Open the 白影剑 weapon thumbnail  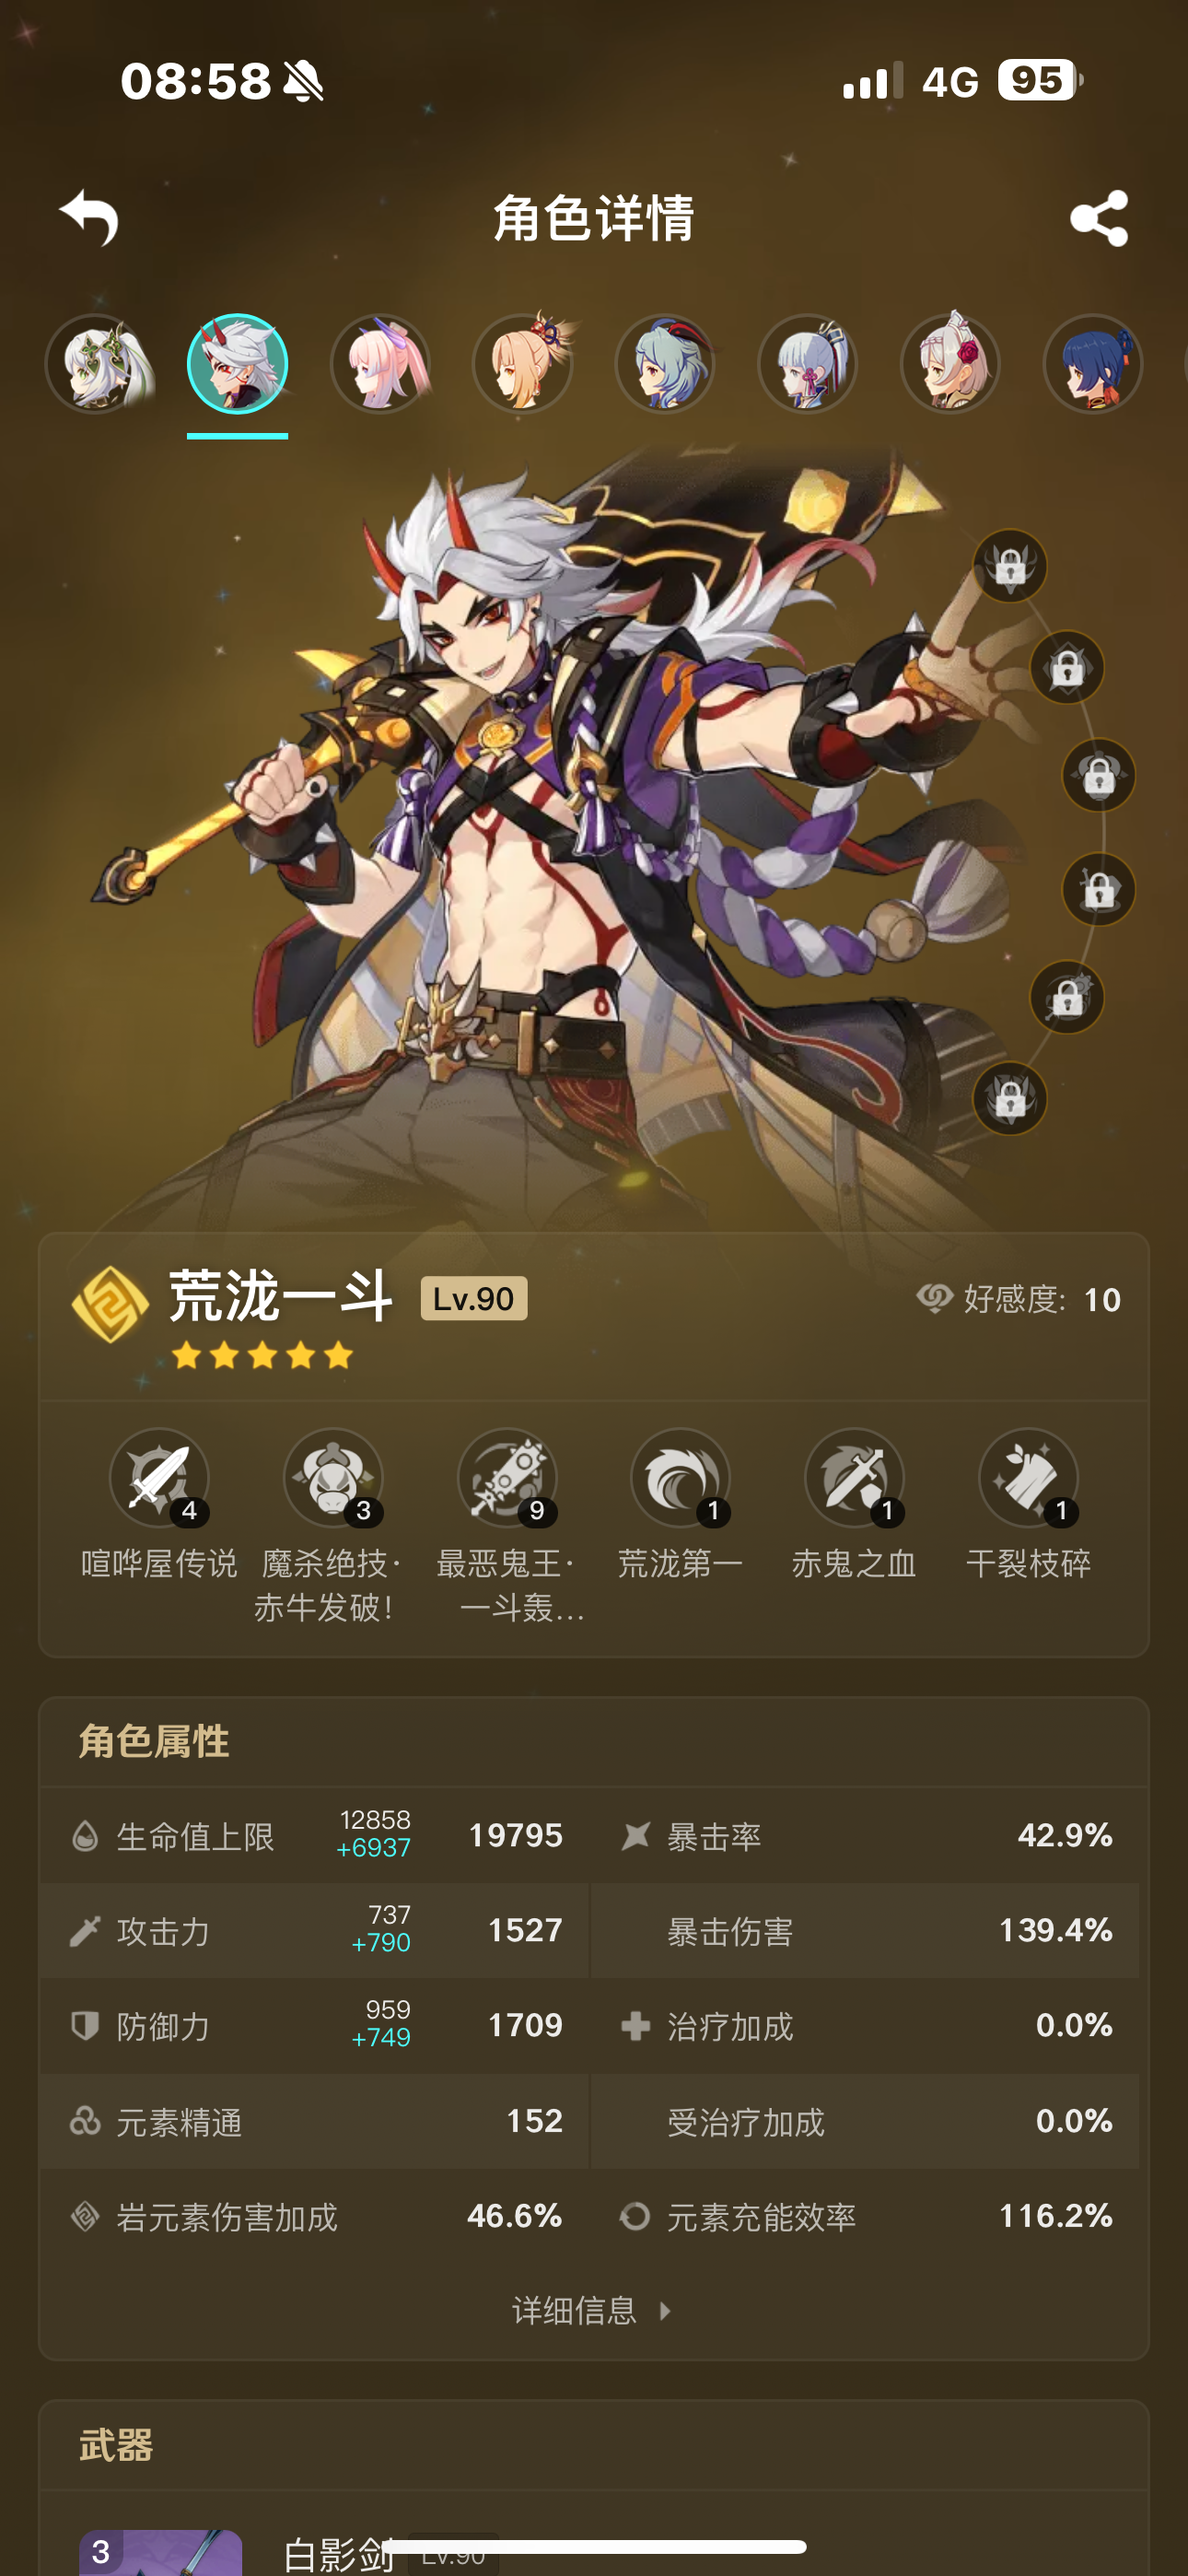click(x=161, y=2552)
